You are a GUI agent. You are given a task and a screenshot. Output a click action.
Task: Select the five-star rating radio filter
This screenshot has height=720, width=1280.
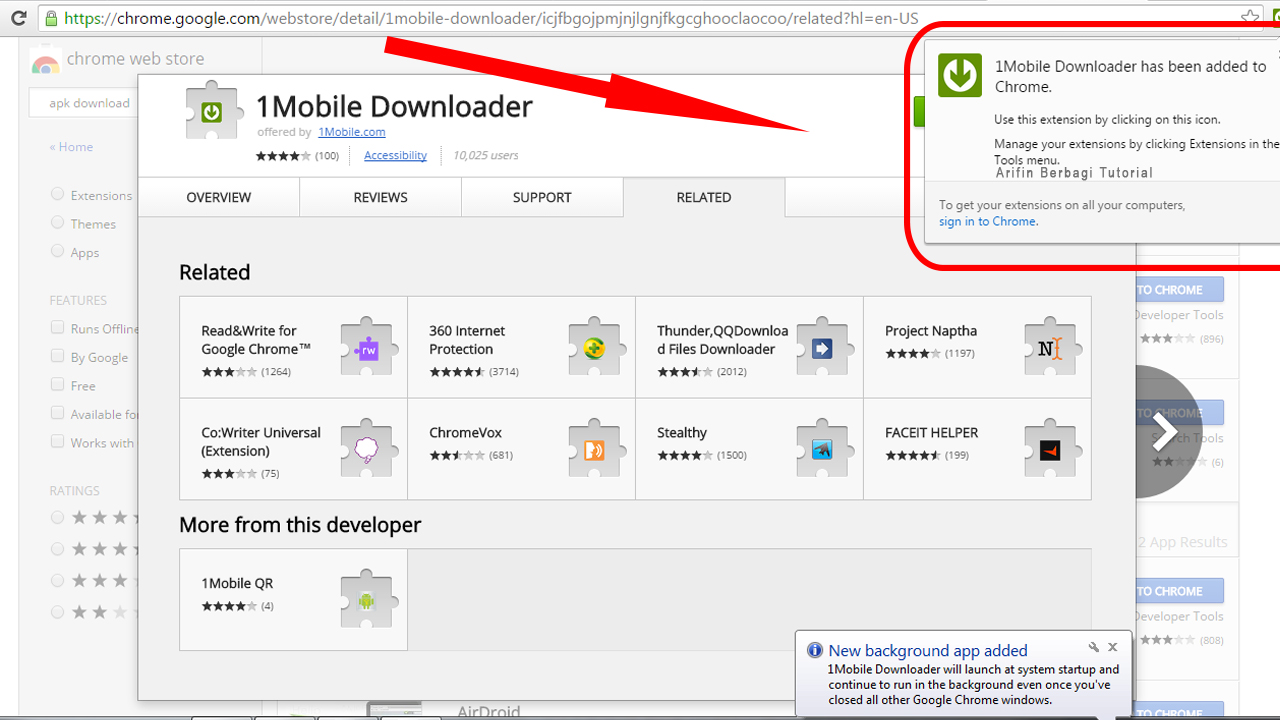pyautogui.click(x=57, y=517)
